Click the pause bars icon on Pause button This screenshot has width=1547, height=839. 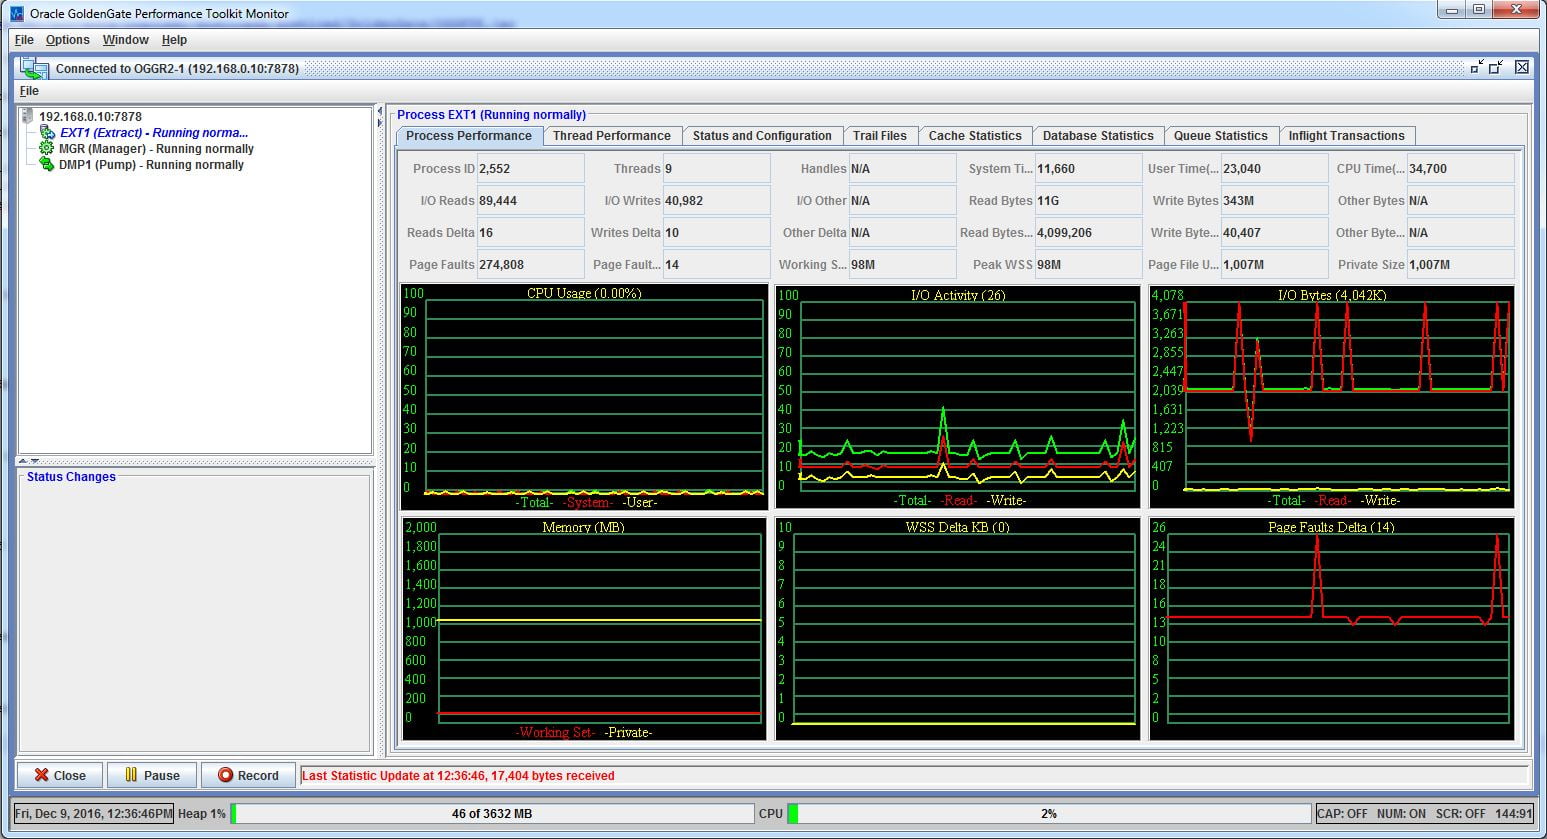131,775
